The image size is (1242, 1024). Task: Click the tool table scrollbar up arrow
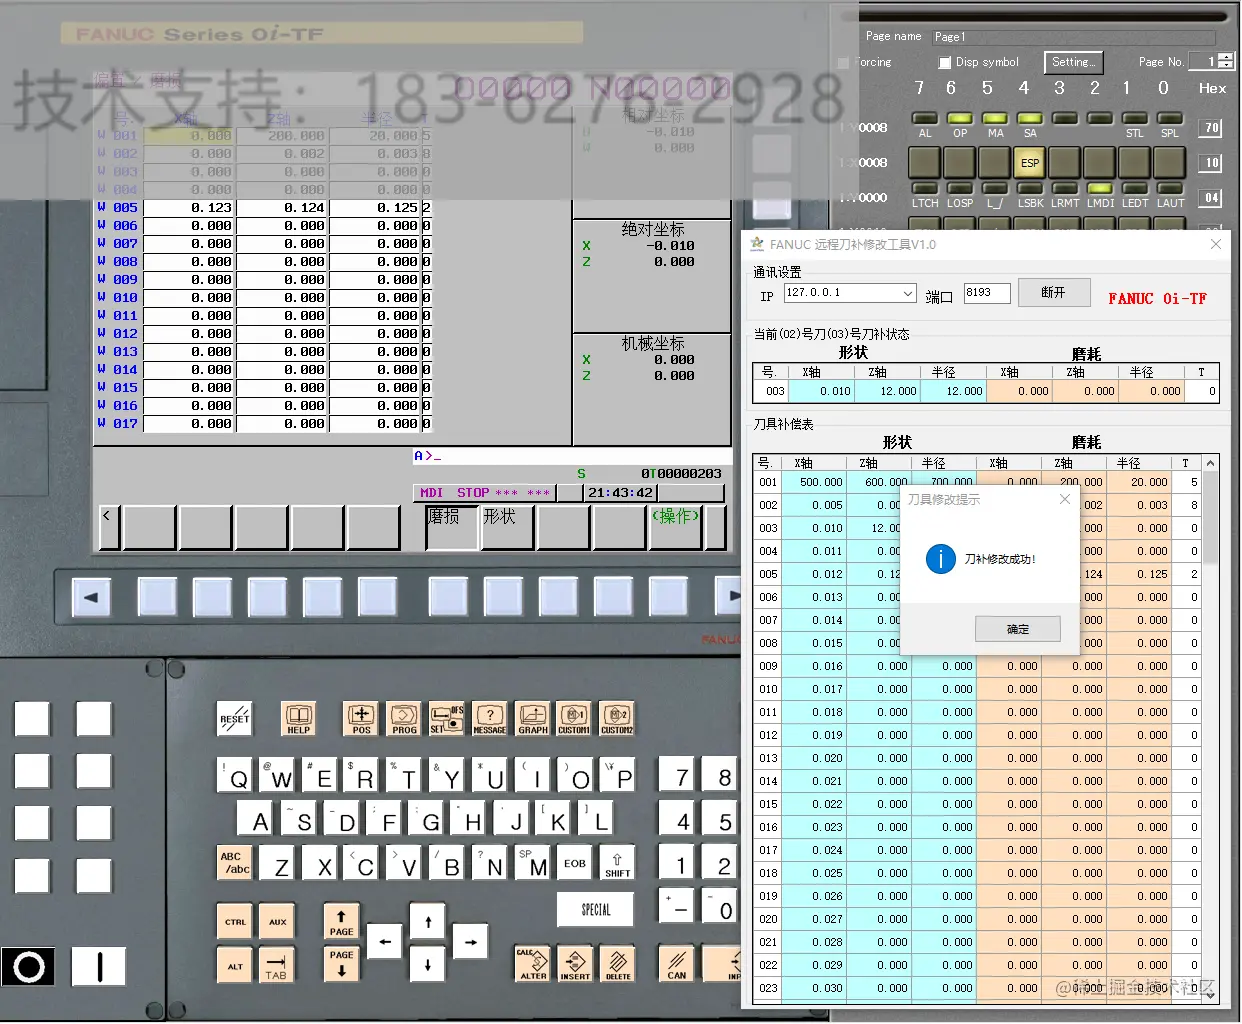click(x=1210, y=463)
